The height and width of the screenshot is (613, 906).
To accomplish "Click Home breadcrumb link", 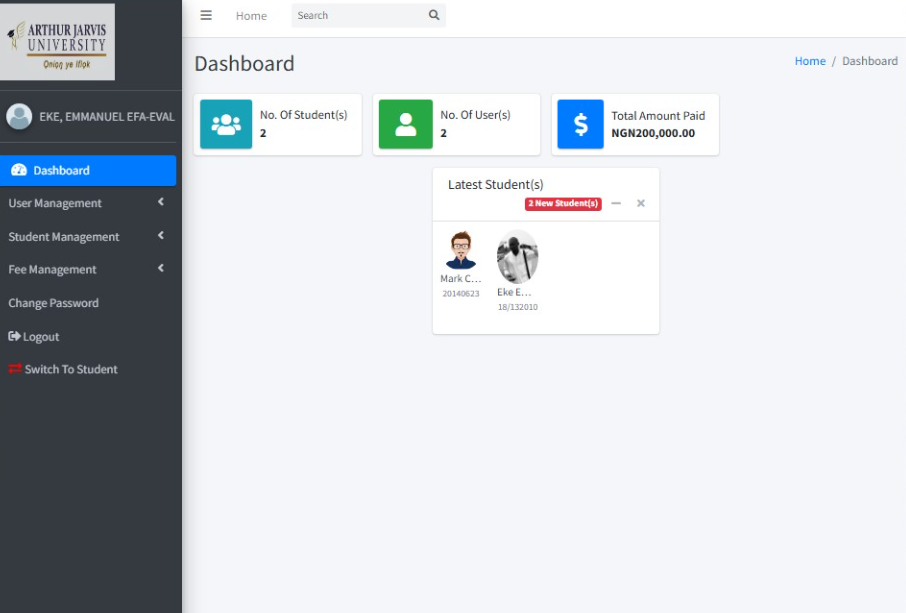I will [810, 61].
